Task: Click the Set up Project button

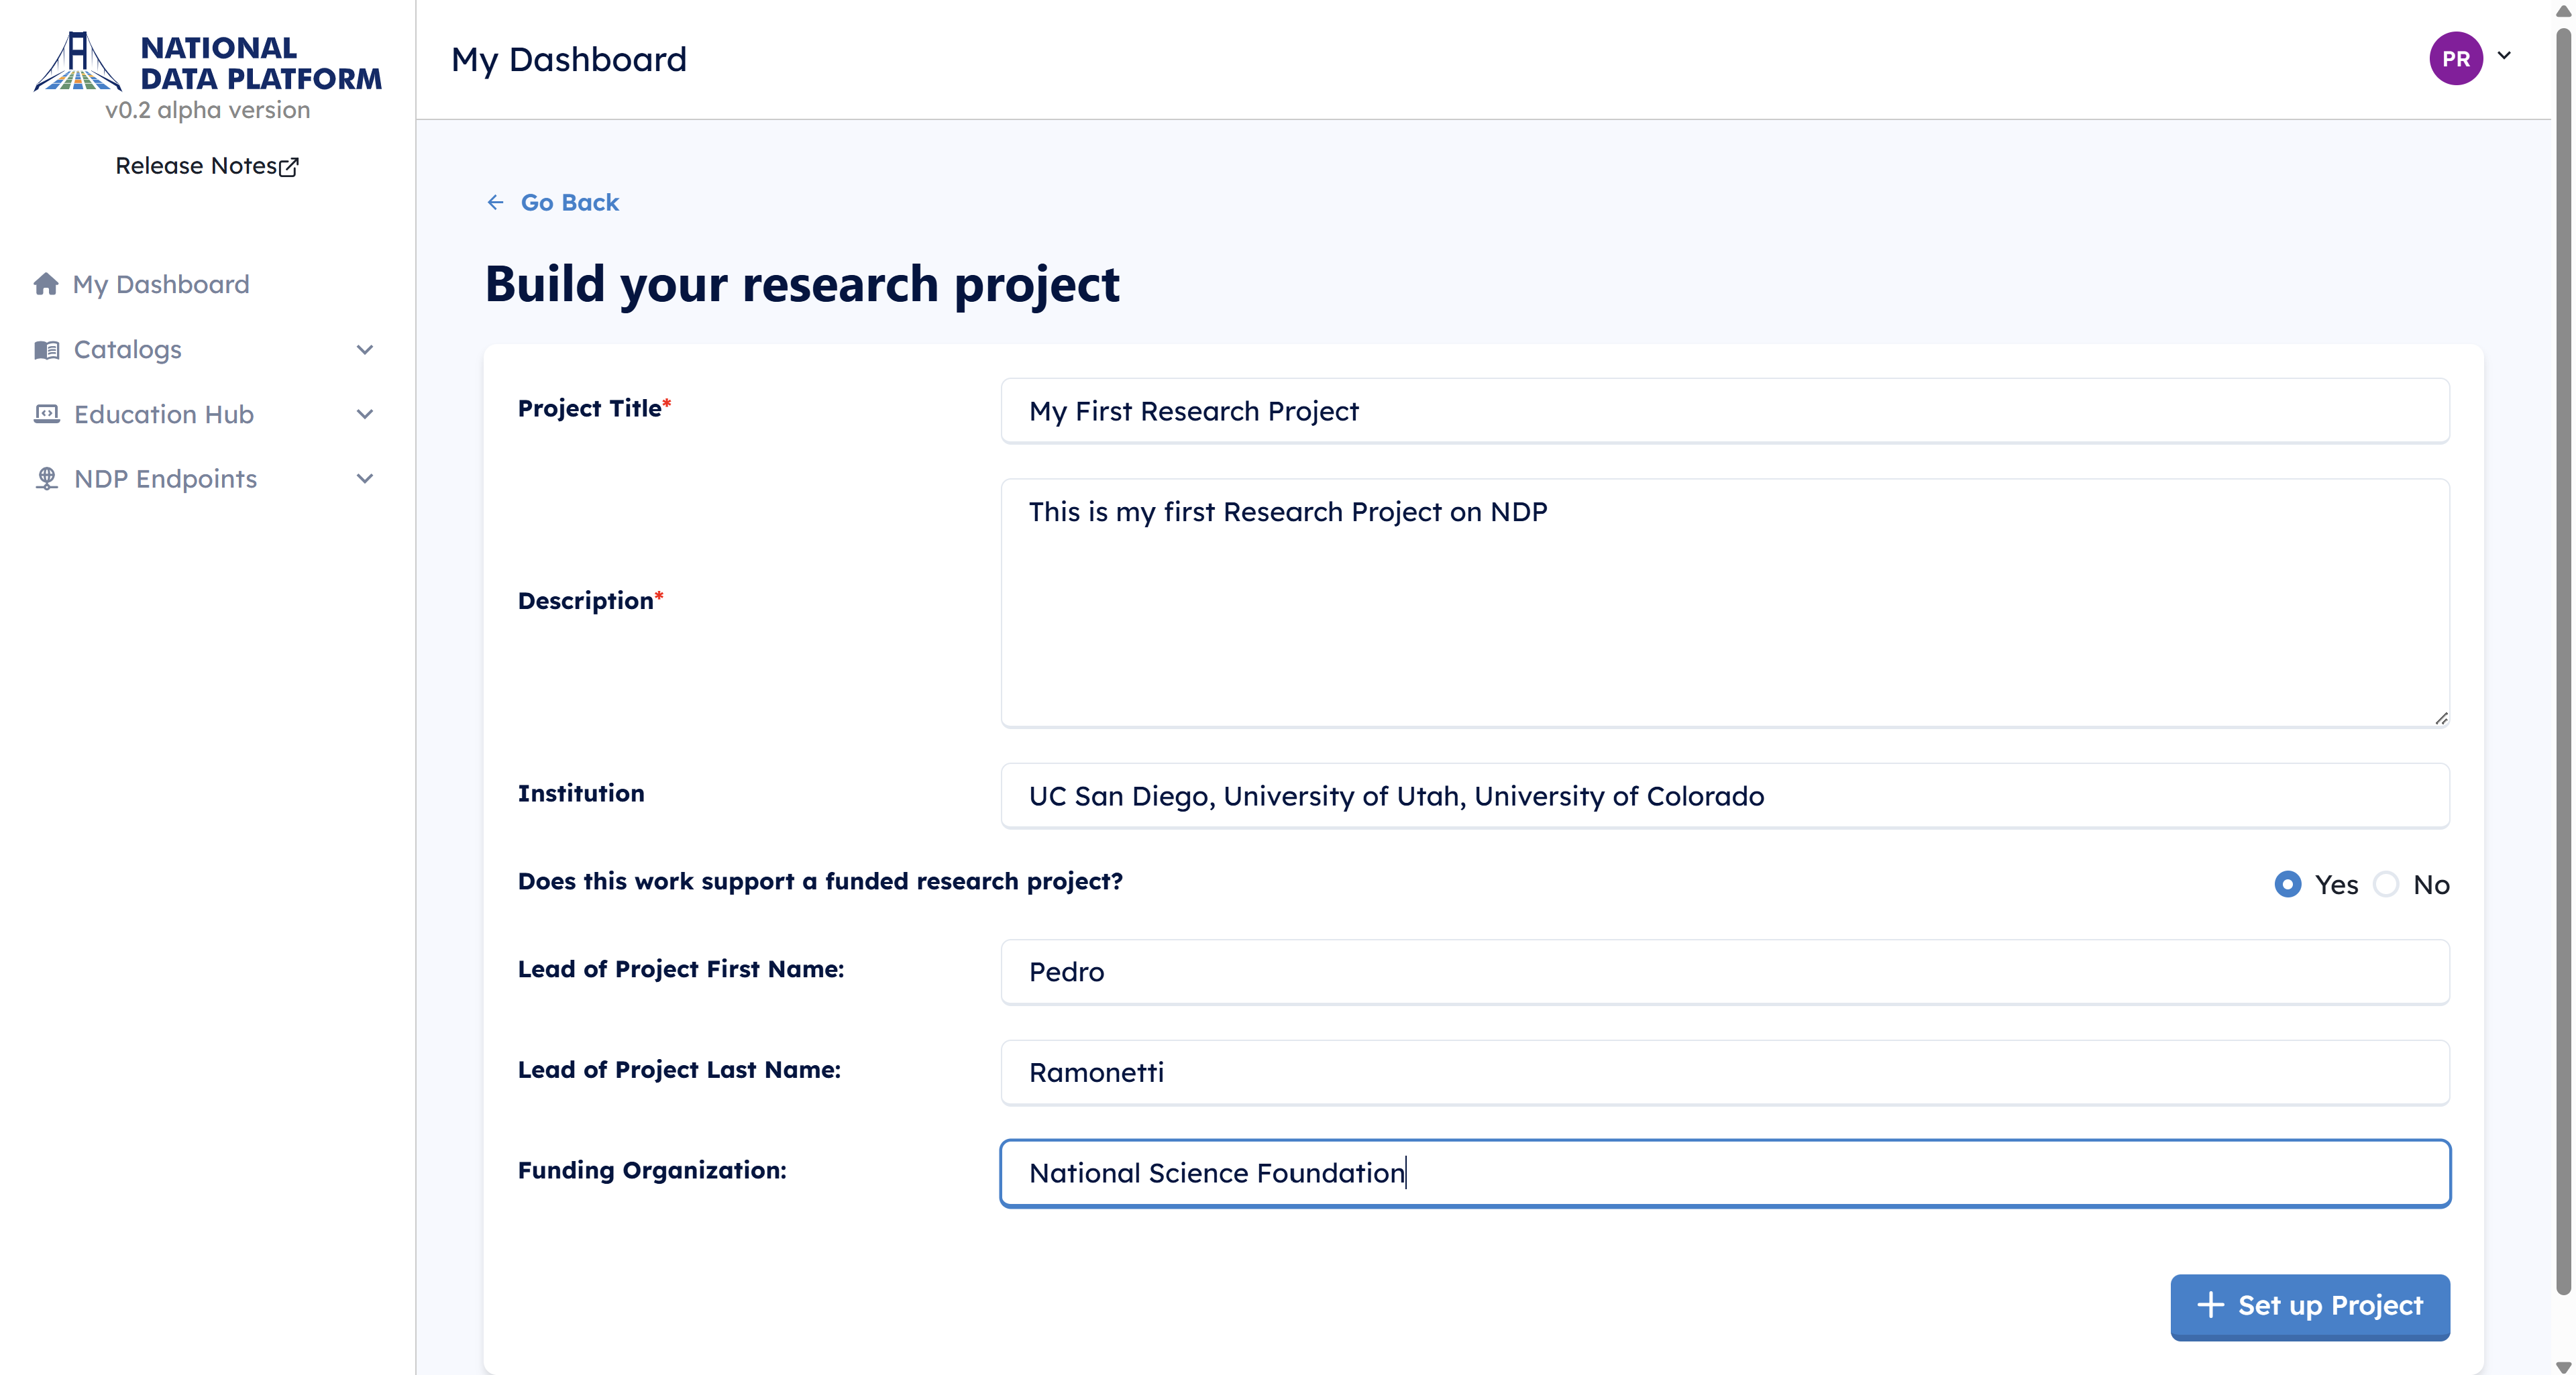Action: click(2310, 1306)
